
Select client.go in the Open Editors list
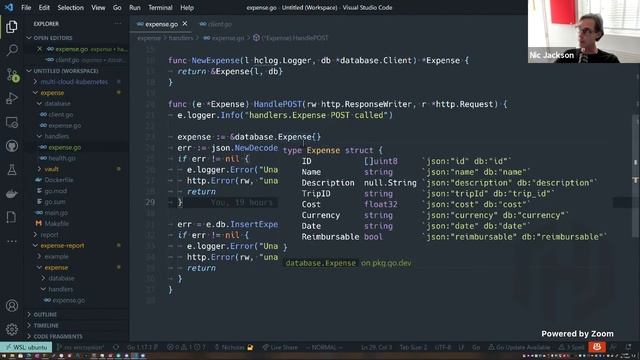click(x=68, y=60)
